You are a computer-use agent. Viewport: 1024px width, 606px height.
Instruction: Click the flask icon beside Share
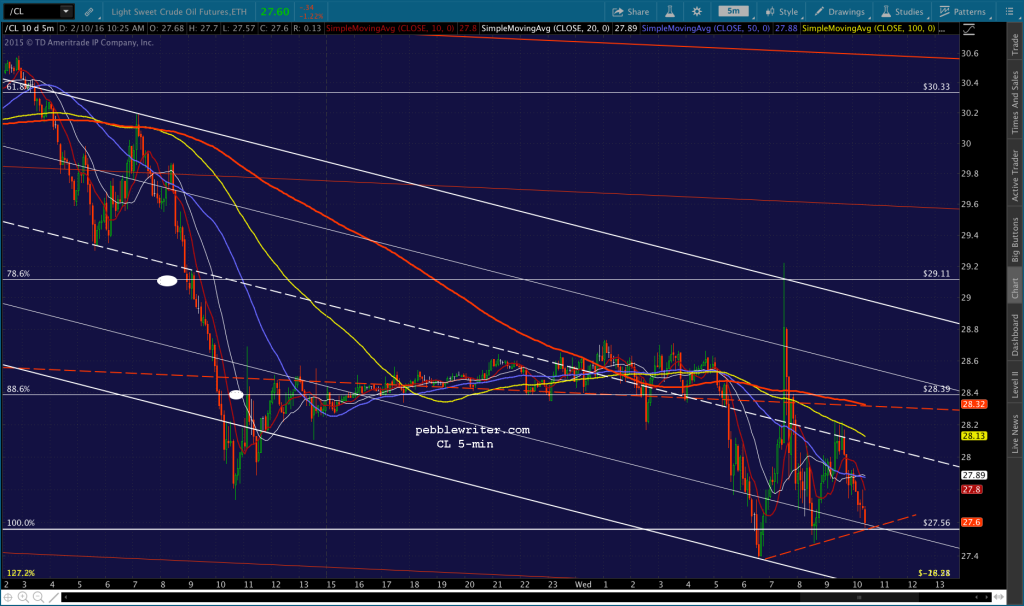pyautogui.click(x=669, y=12)
